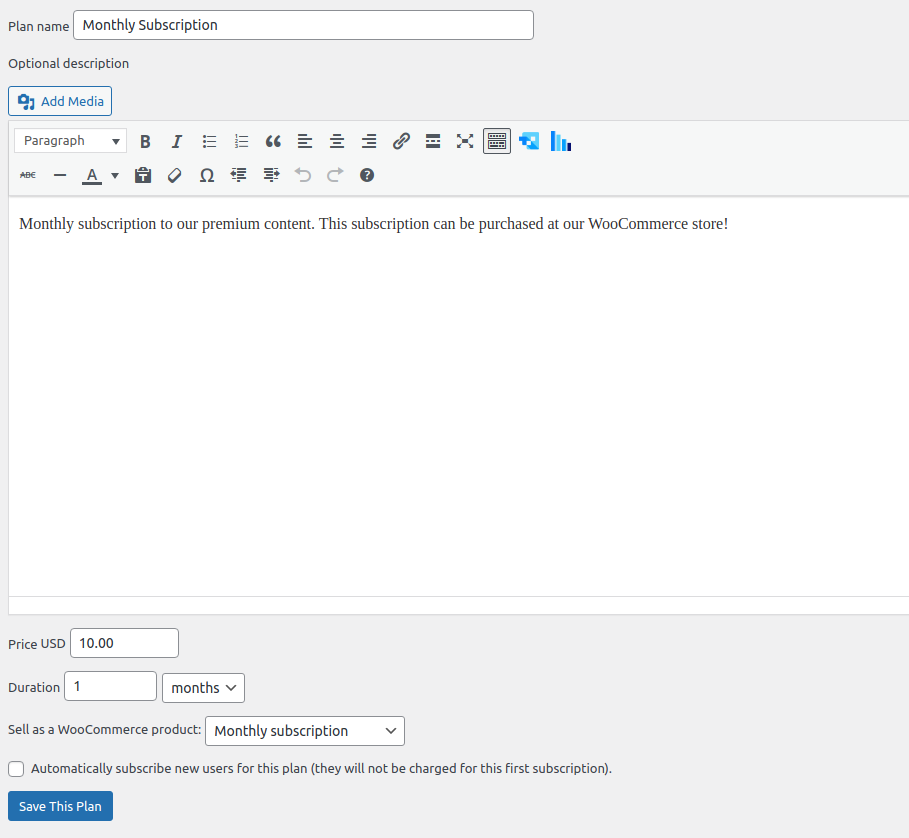Open keyboard shortcuts help
The height and width of the screenshot is (838, 909).
pyautogui.click(x=367, y=175)
